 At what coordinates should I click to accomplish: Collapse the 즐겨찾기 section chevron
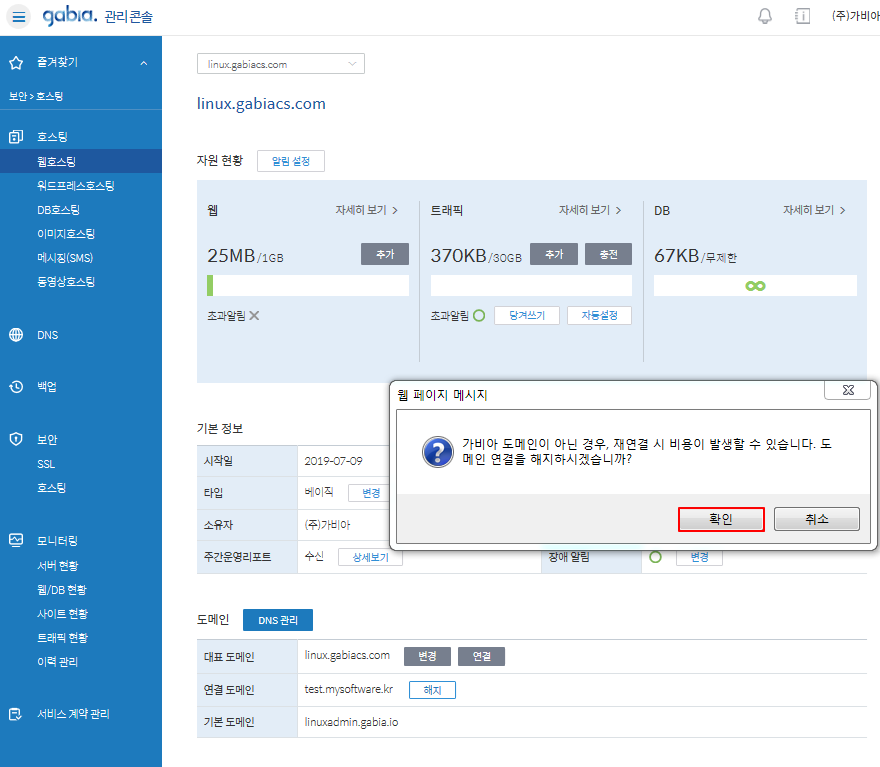click(143, 63)
